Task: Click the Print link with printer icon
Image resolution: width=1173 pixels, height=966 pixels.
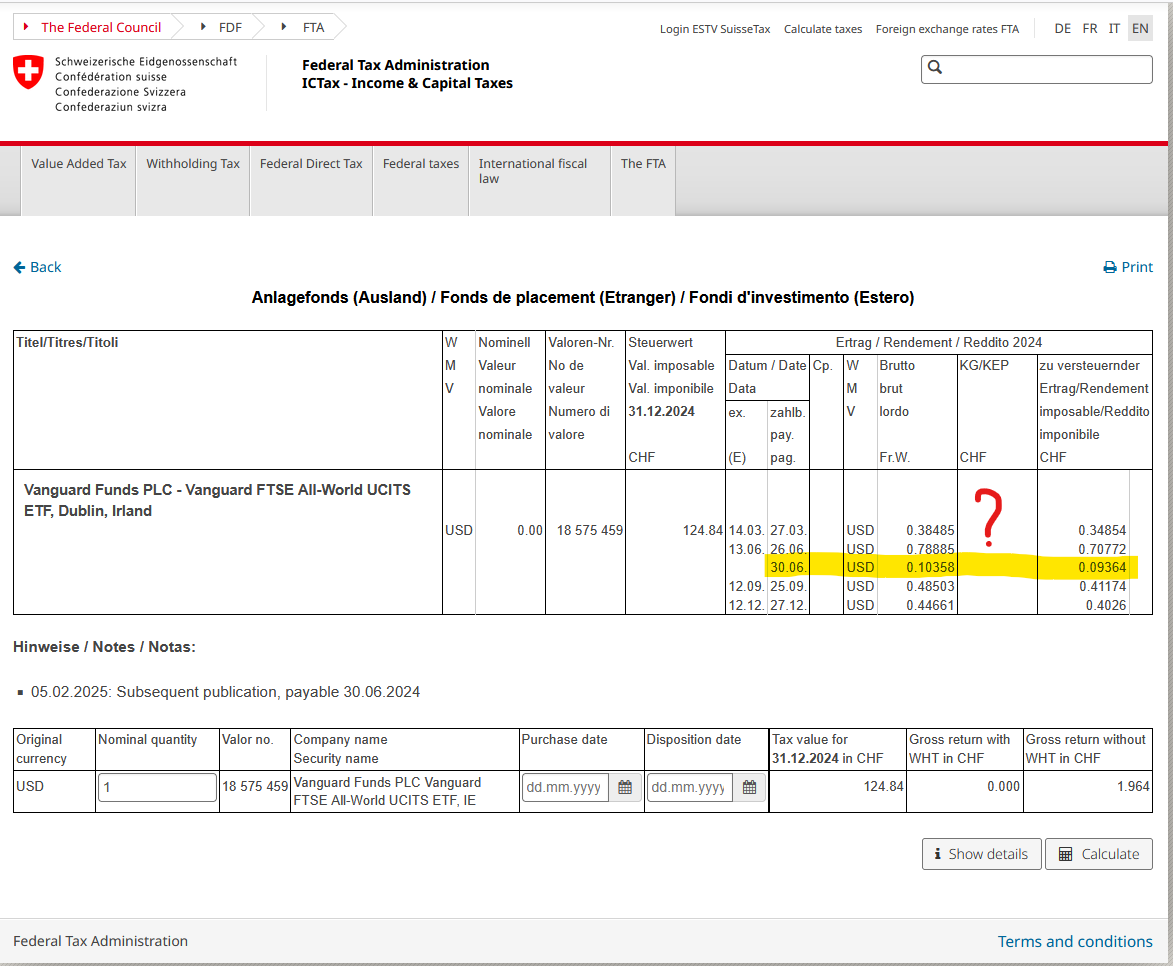Action: click(x=1127, y=267)
